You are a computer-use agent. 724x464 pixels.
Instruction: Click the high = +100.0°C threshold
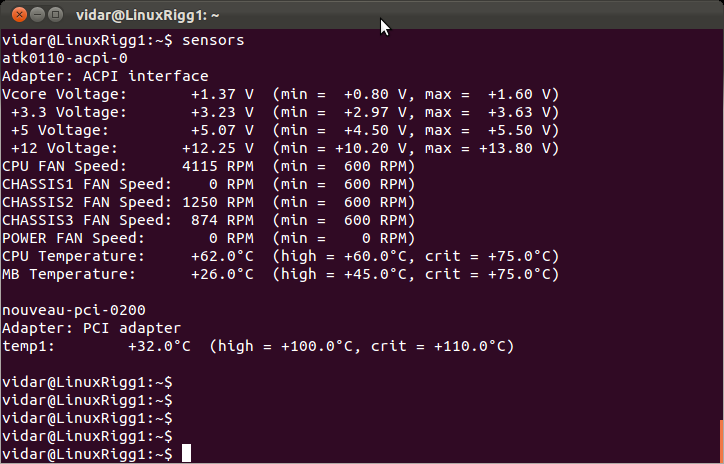[x=285, y=346]
